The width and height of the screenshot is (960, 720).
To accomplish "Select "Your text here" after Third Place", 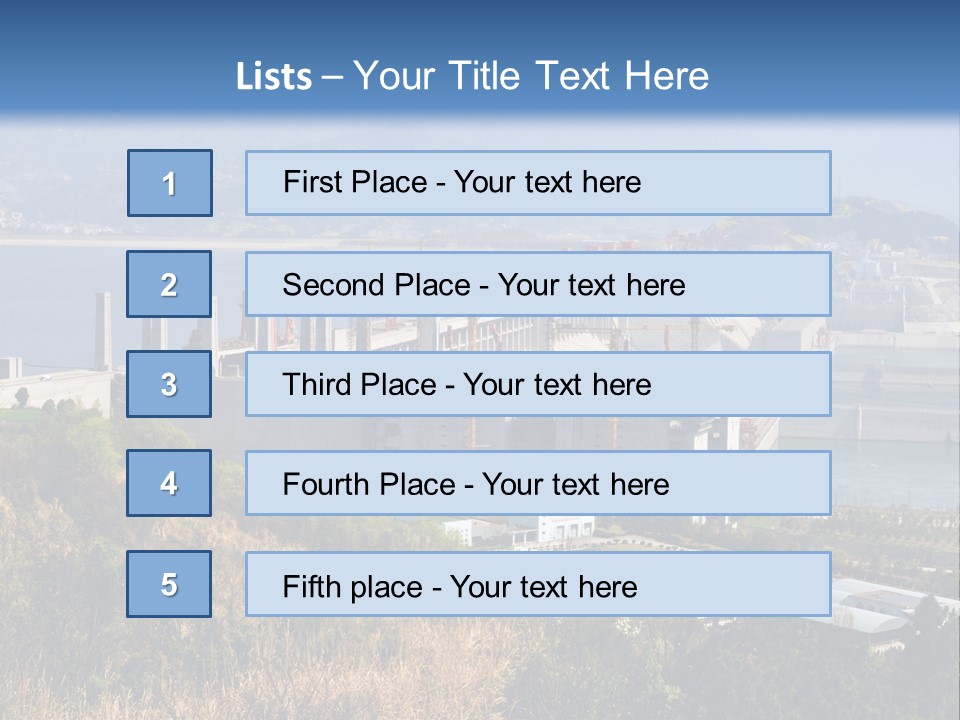I will [x=557, y=384].
